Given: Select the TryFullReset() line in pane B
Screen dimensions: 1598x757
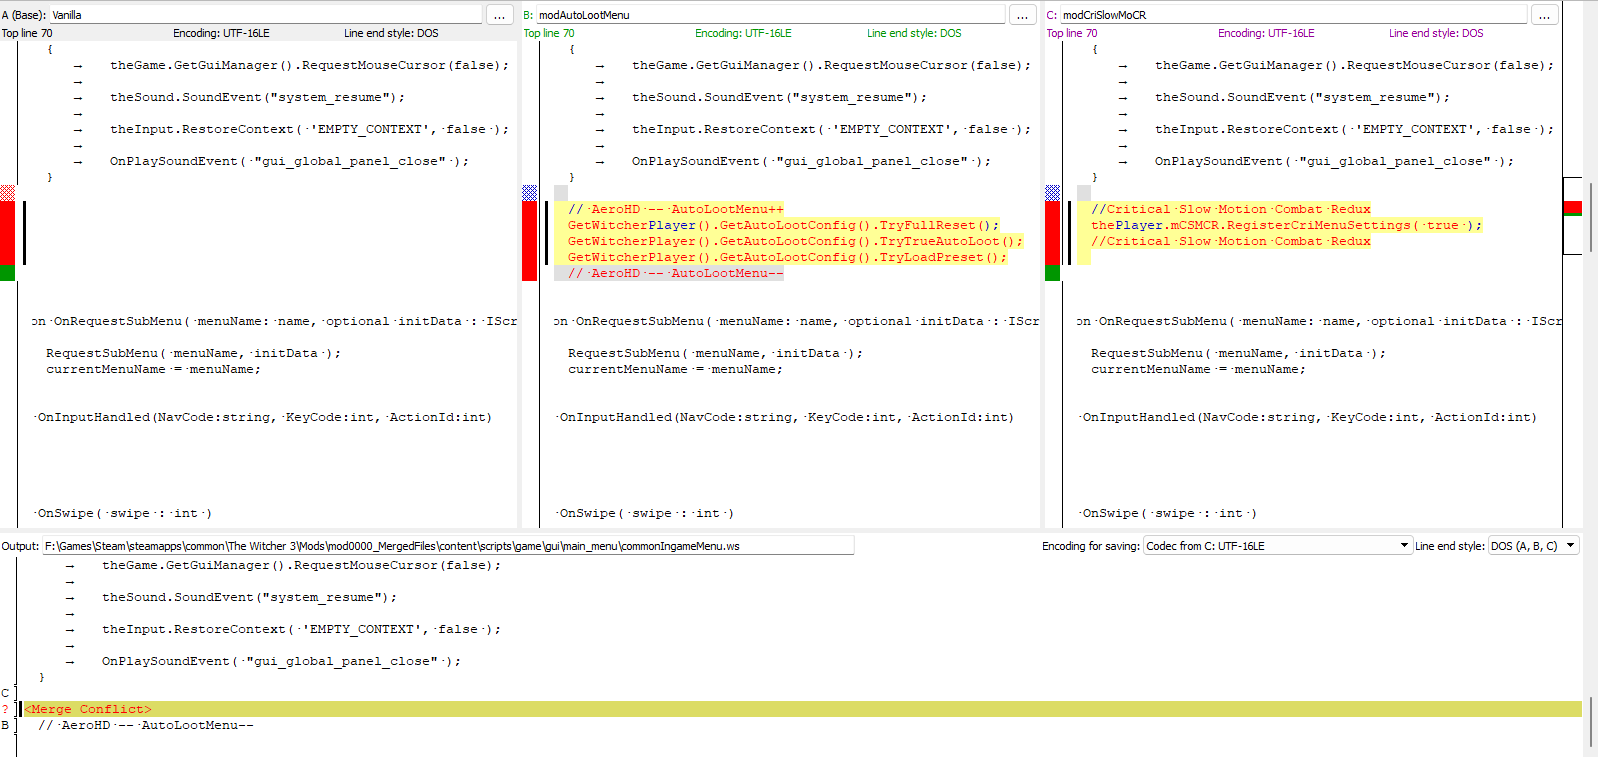Looking at the screenshot, I should (784, 225).
